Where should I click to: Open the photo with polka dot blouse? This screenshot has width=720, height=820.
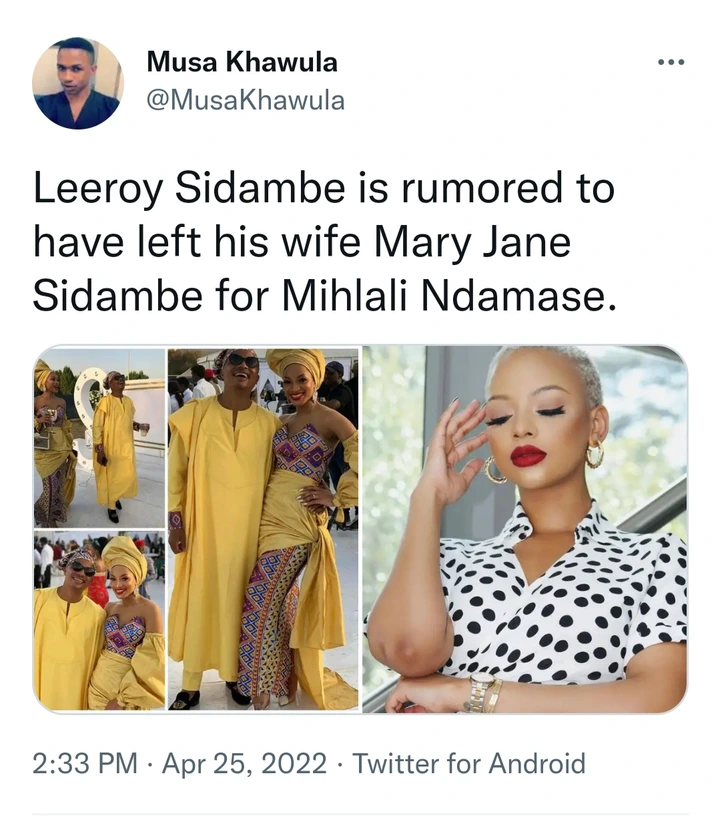coord(524,529)
